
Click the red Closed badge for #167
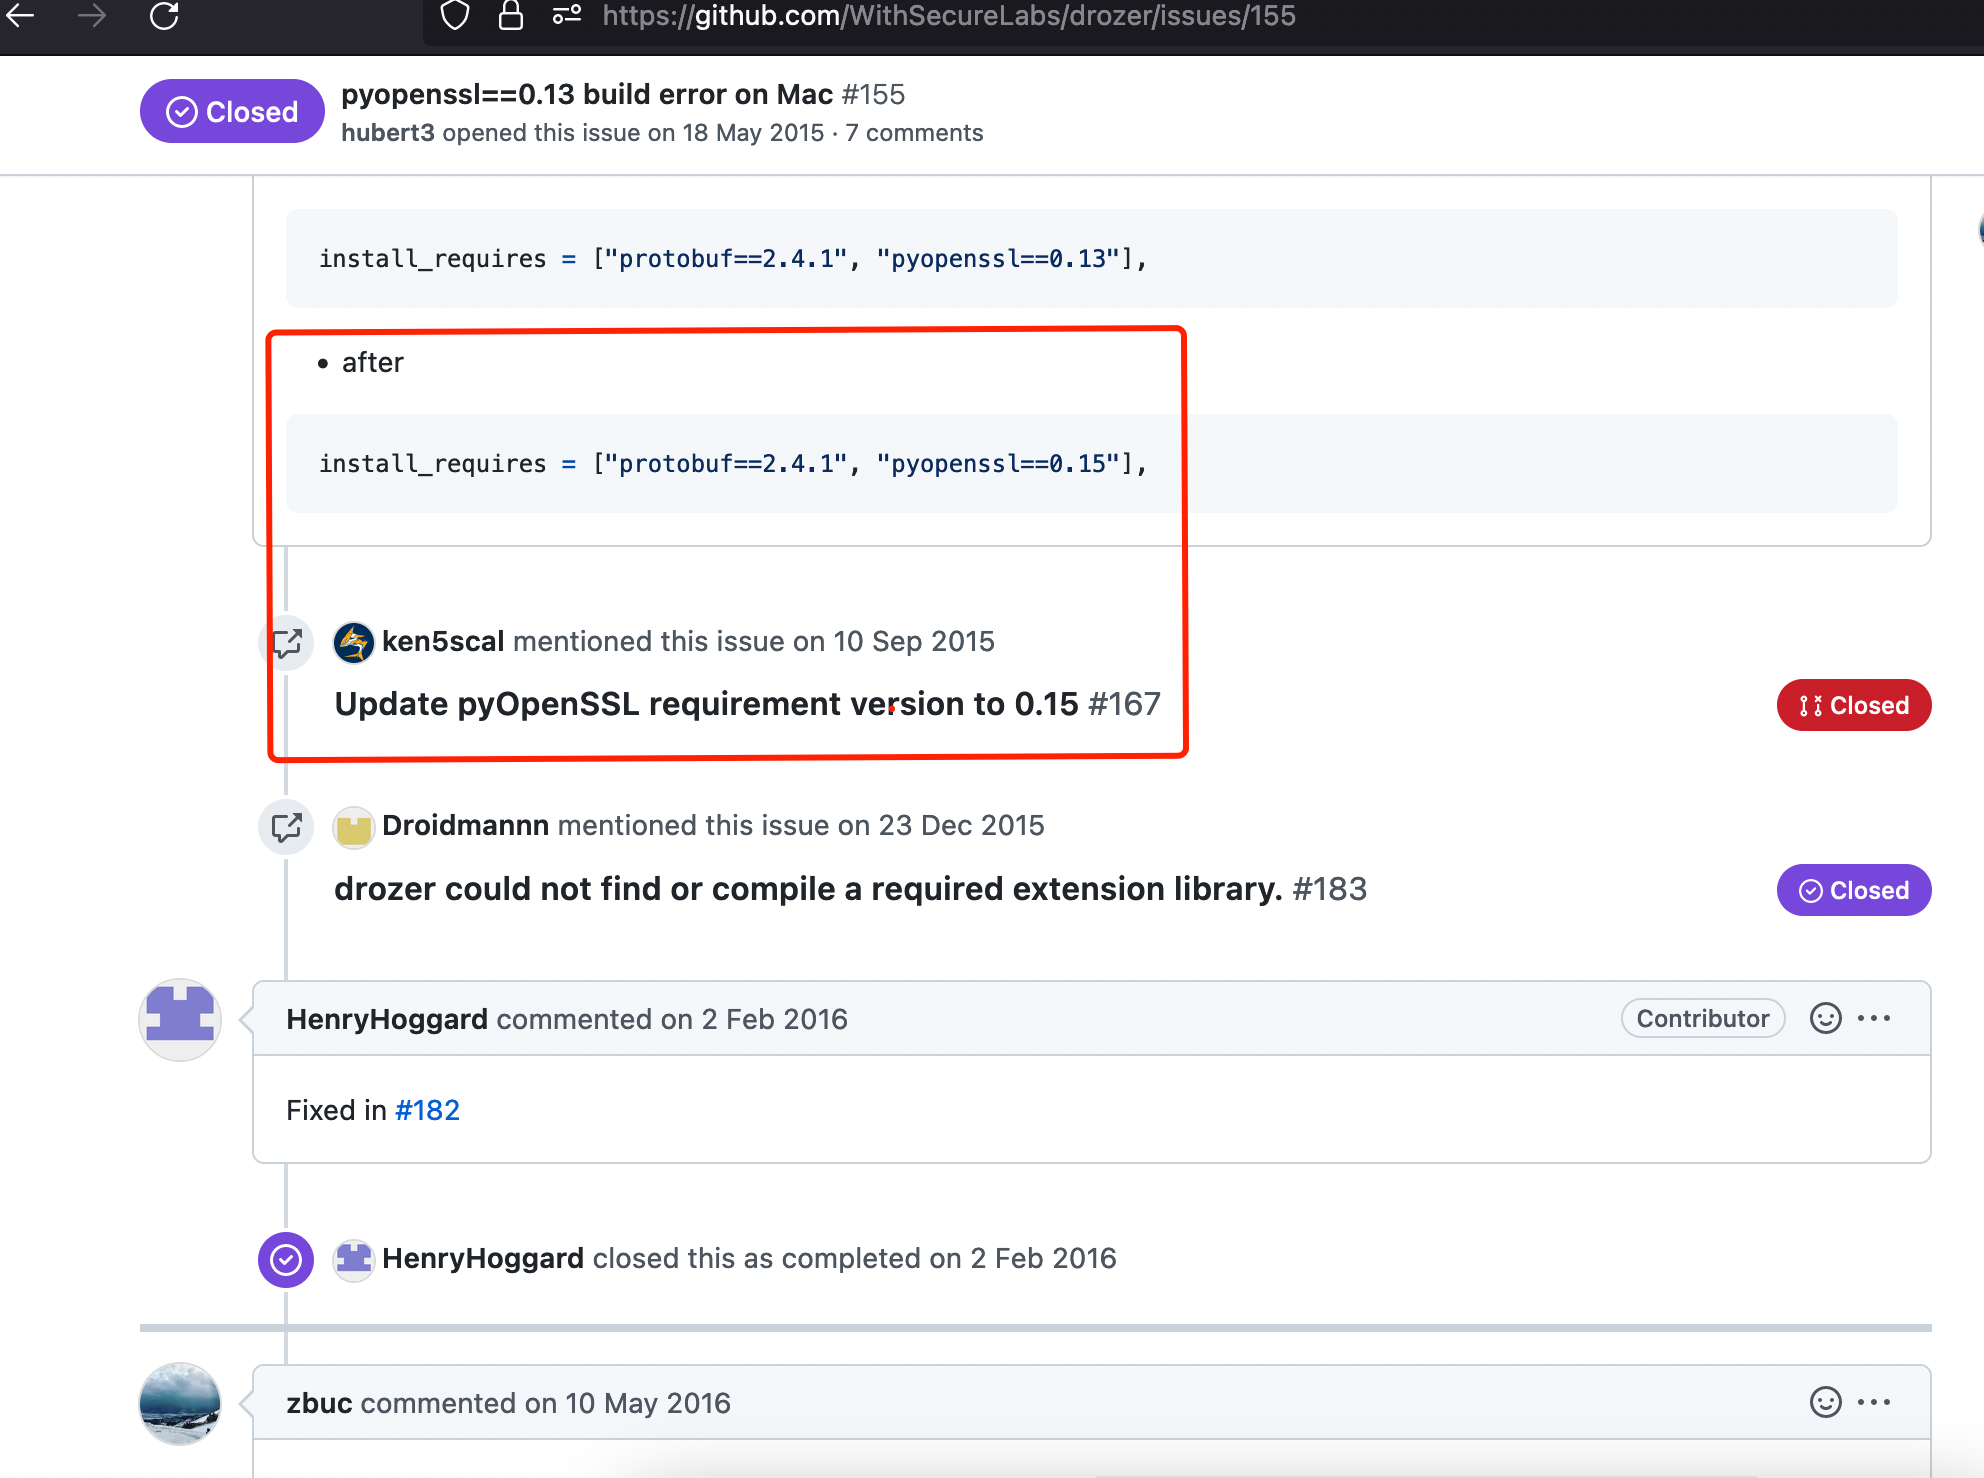click(x=1853, y=705)
